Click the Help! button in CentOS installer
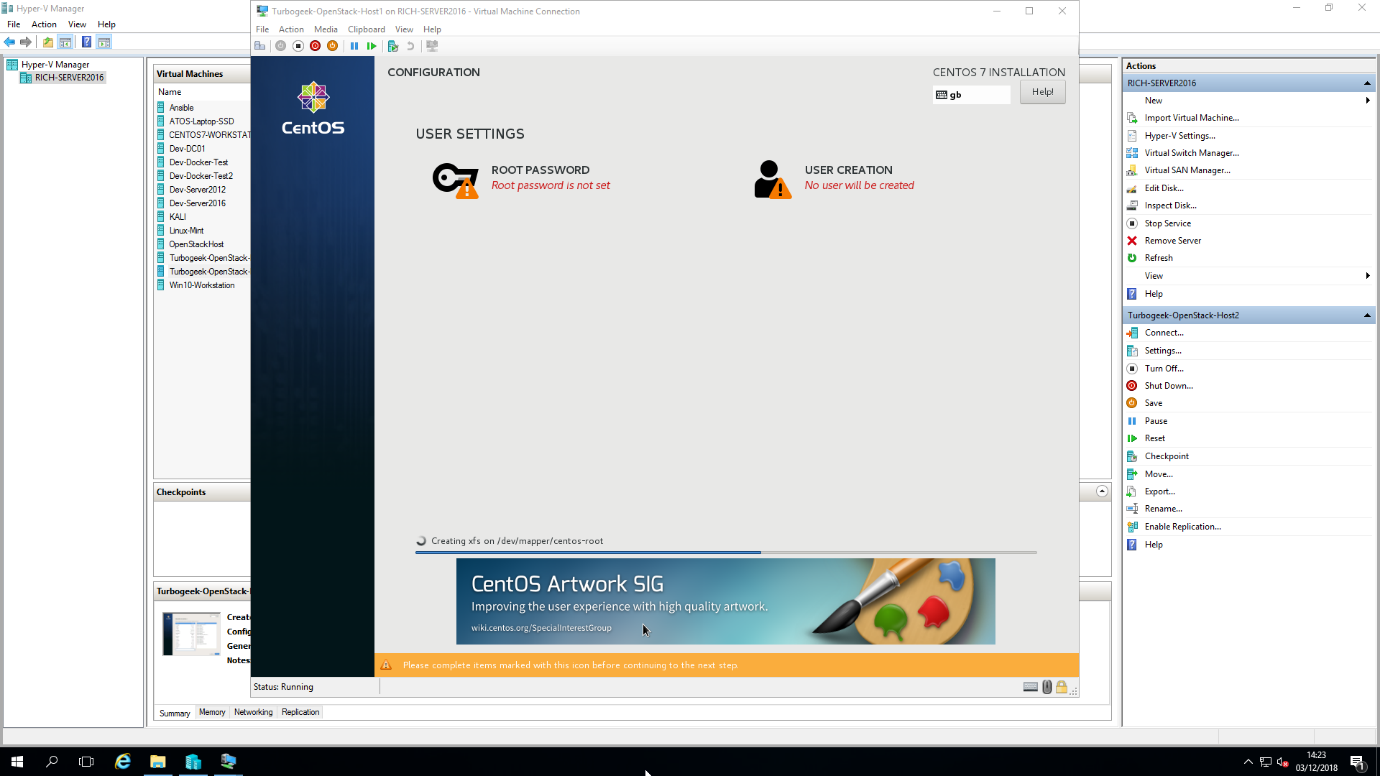 pyautogui.click(x=1042, y=92)
